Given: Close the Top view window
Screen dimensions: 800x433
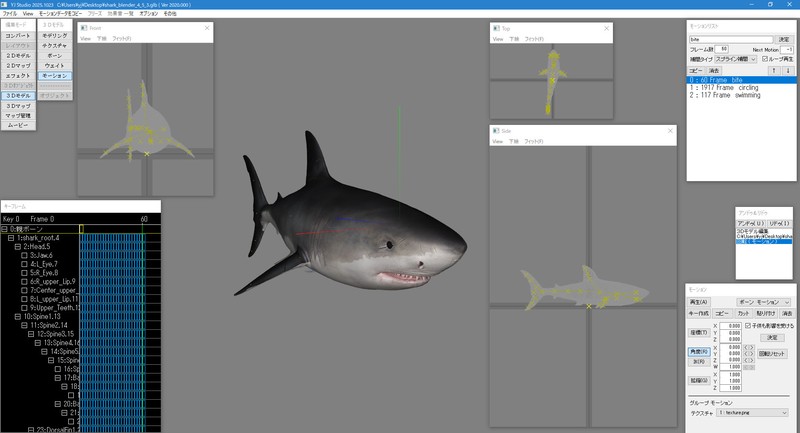Looking at the screenshot, I should tap(606, 29).
